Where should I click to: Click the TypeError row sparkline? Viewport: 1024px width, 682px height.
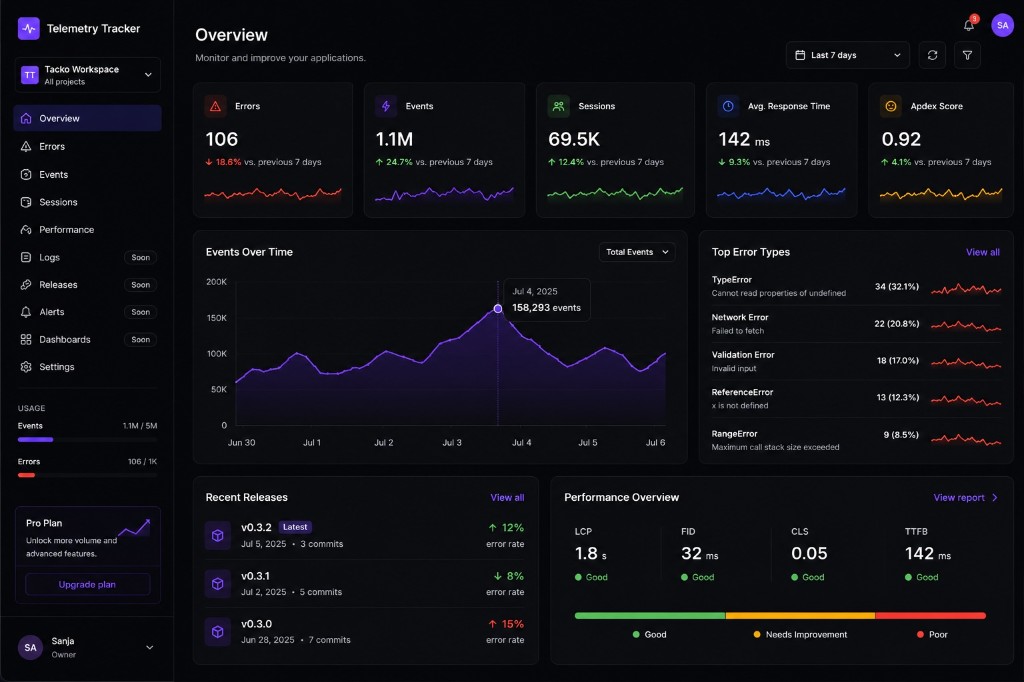tap(966, 289)
